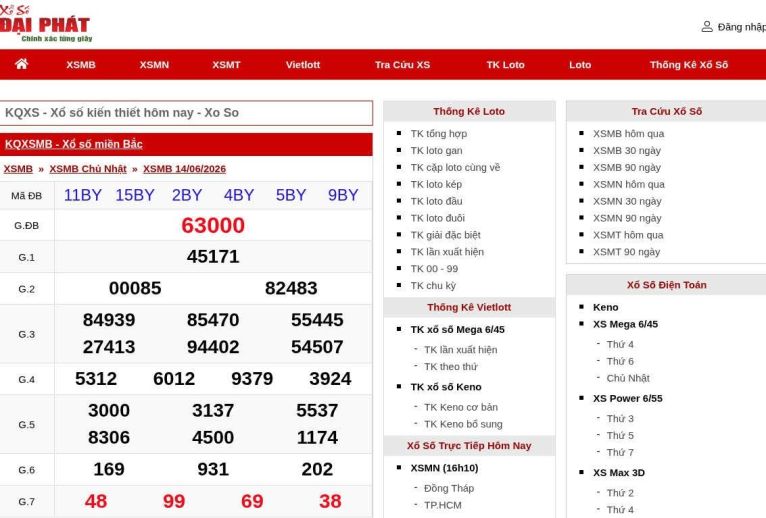
Task: Click the KQXS heading box
Action: click(186, 113)
